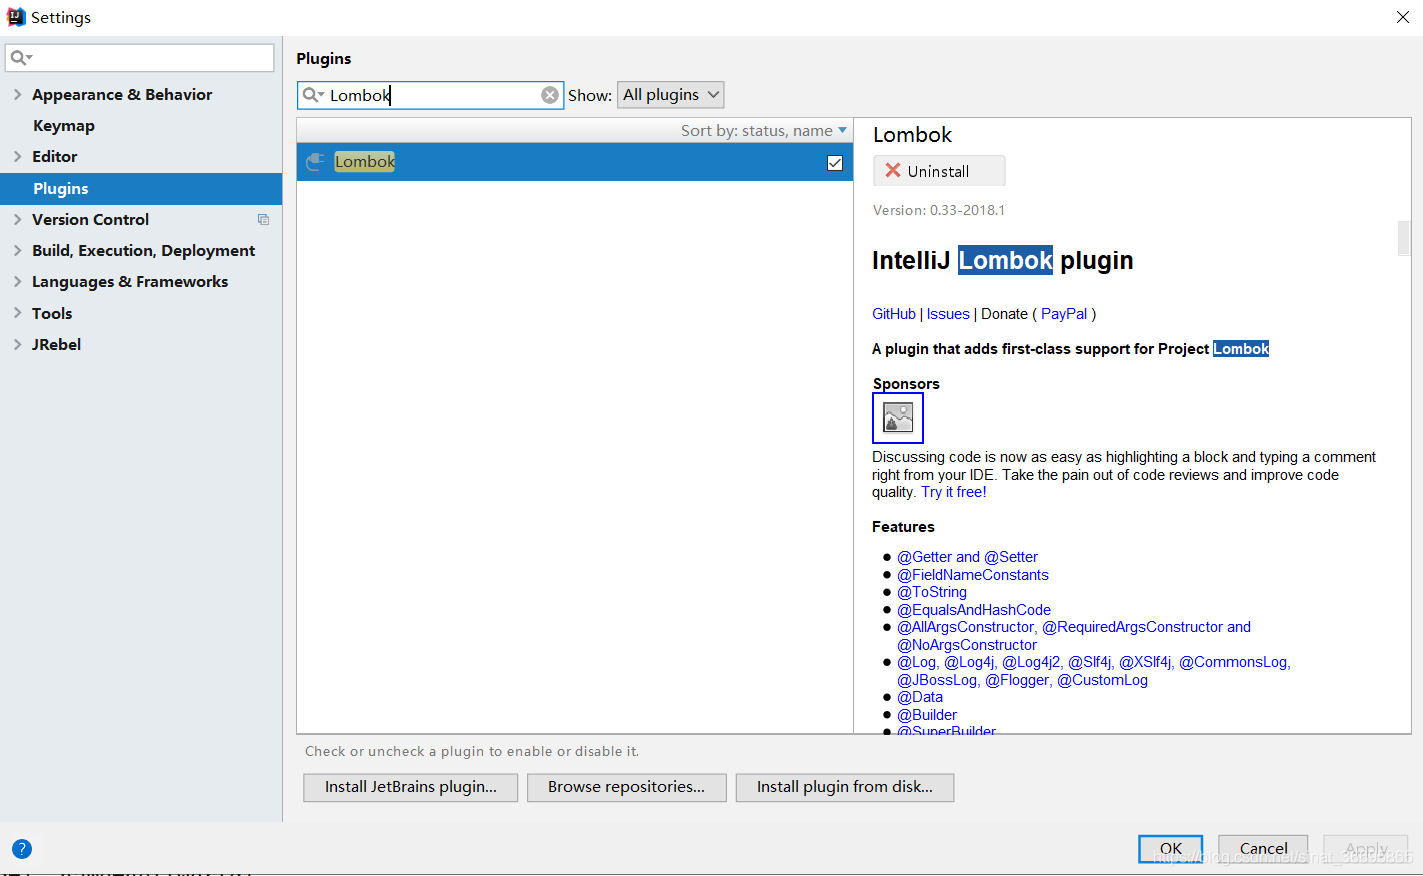Select Keymap in settings tree
The height and width of the screenshot is (876, 1423).
pyautogui.click(x=64, y=126)
